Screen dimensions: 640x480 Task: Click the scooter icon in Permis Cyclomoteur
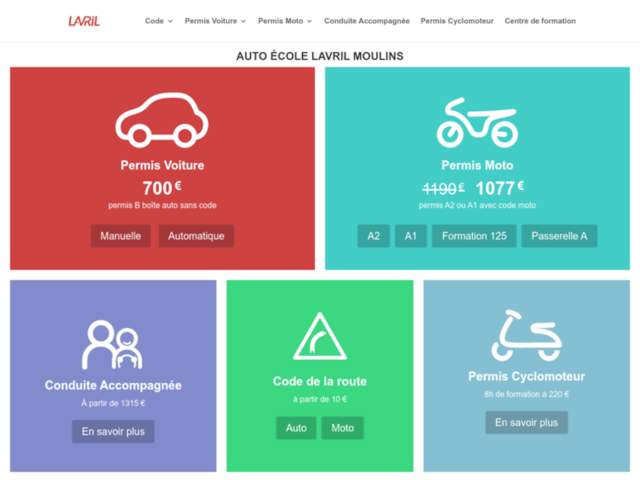pos(526,336)
